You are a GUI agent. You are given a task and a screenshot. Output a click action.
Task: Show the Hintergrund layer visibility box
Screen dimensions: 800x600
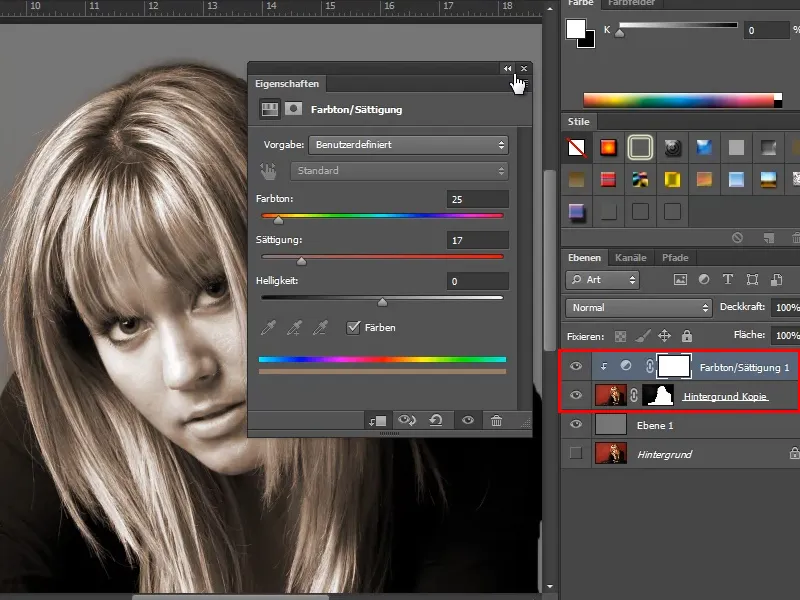tap(576, 453)
